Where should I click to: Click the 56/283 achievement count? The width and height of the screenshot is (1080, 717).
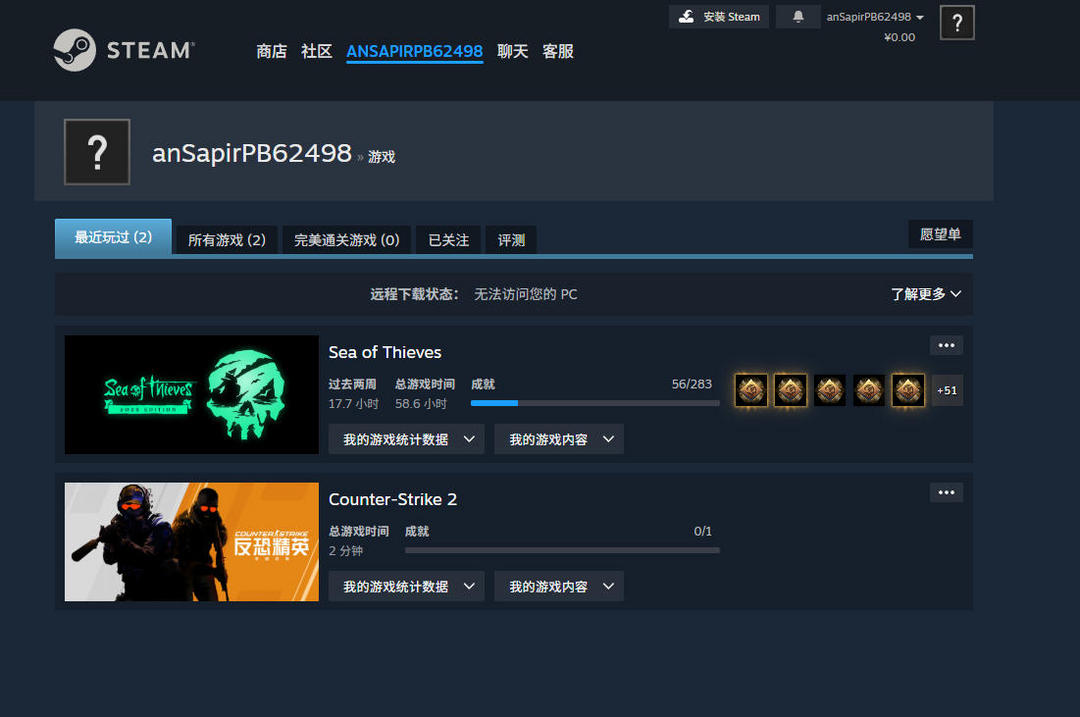[x=692, y=384]
